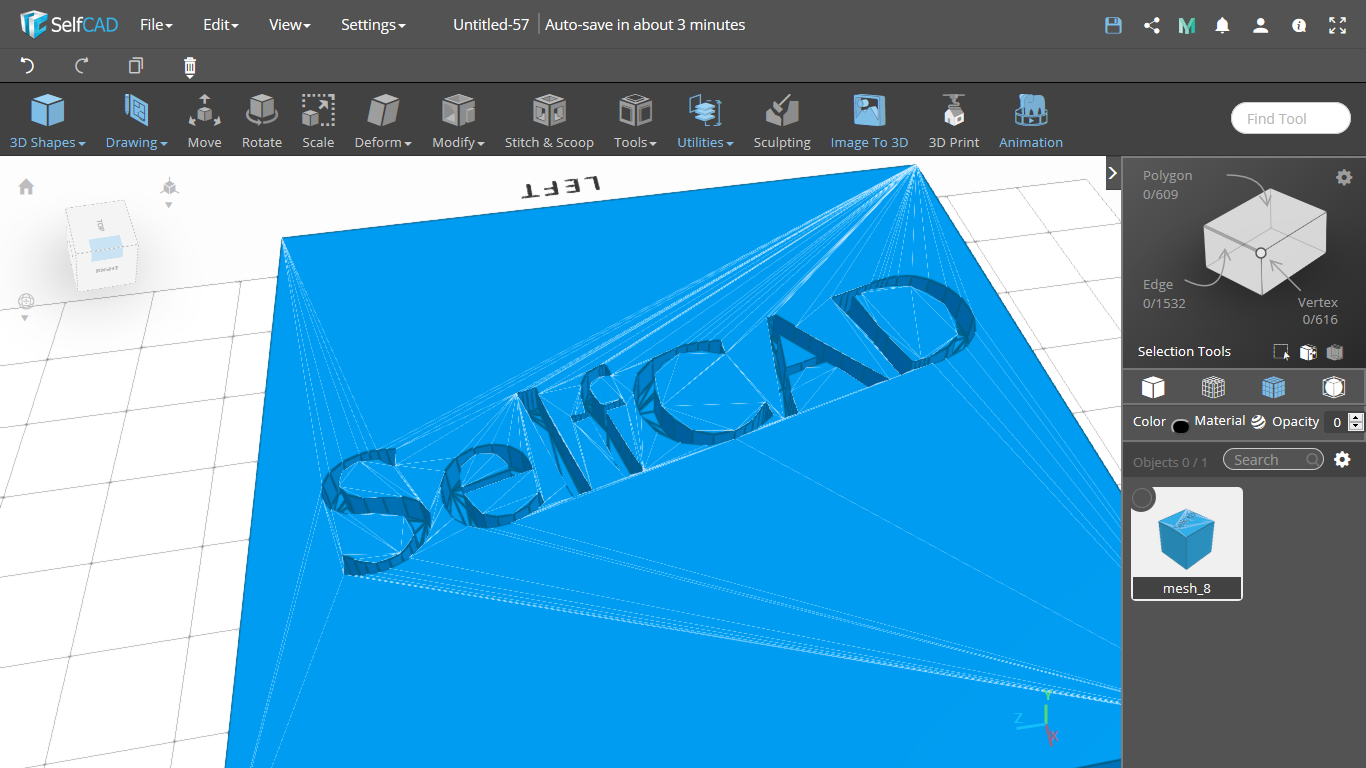The width and height of the screenshot is (1366, 768).
Task: Open the MyMiniFactory M icon
Action: point(1187,25)
